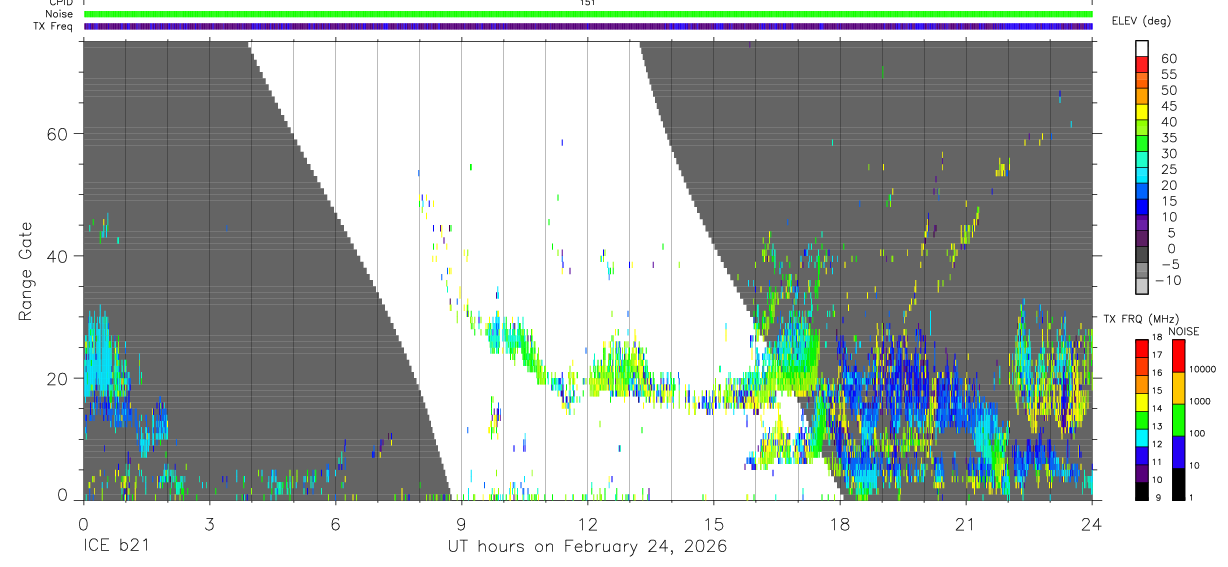Click the UT hours on February 24, 2026 title
This screenshot has width=1228, height=567.
pyautogui.click(x=587, y=547)
